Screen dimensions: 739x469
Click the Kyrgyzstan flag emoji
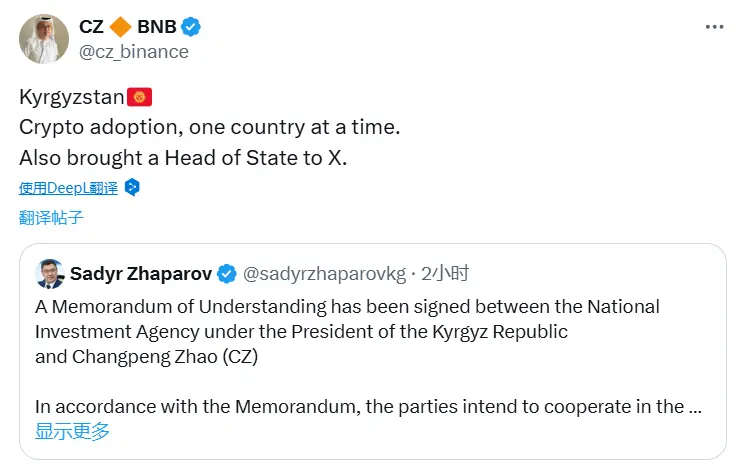click(x=140, y=97)
